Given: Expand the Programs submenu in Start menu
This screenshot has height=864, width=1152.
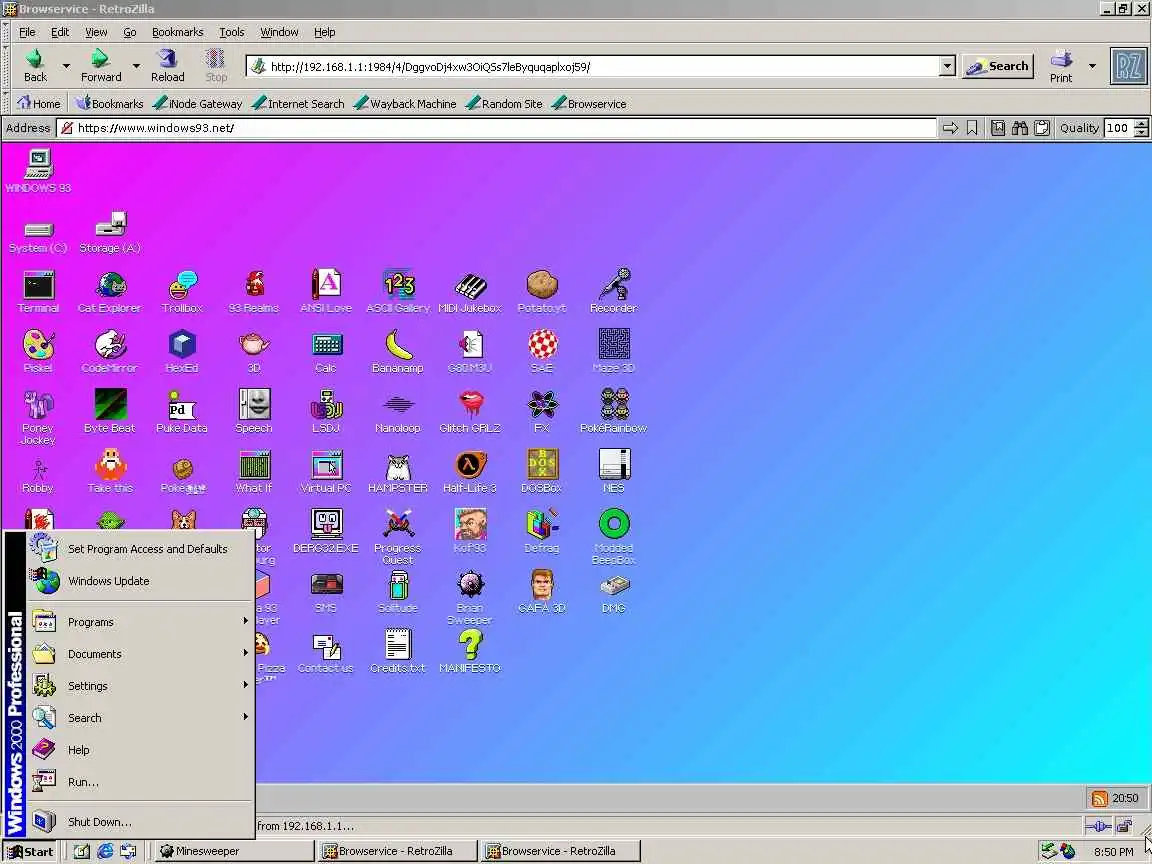Looking at the screenshot, I should 141,622.
